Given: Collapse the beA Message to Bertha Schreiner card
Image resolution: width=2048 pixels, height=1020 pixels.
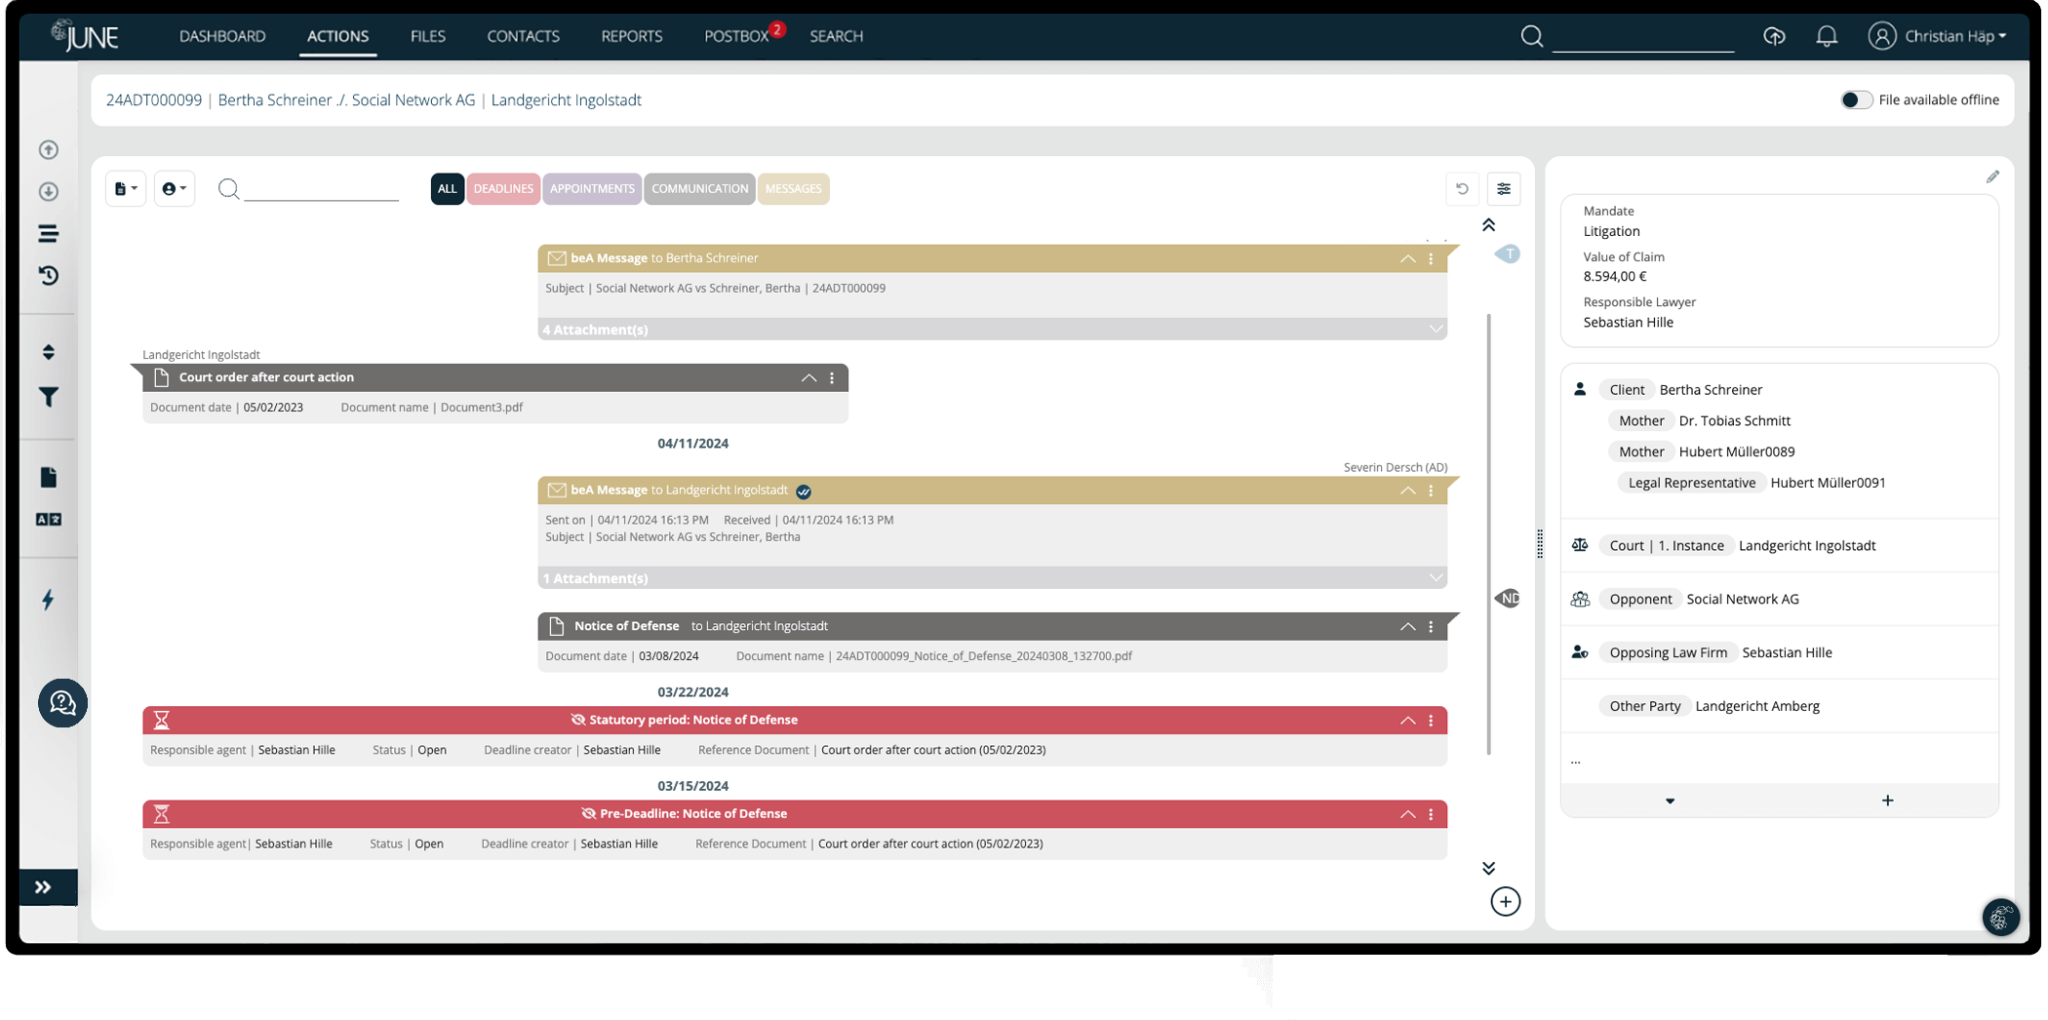Looking at the screenshot, I should click(1407, 257).
